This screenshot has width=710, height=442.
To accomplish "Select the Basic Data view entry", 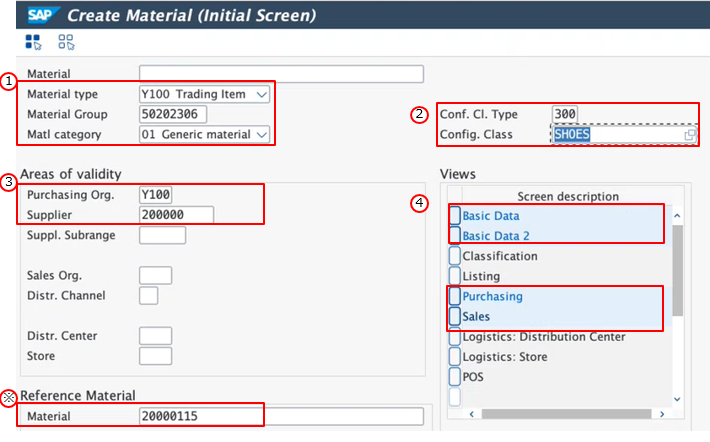I will [491, 216].
